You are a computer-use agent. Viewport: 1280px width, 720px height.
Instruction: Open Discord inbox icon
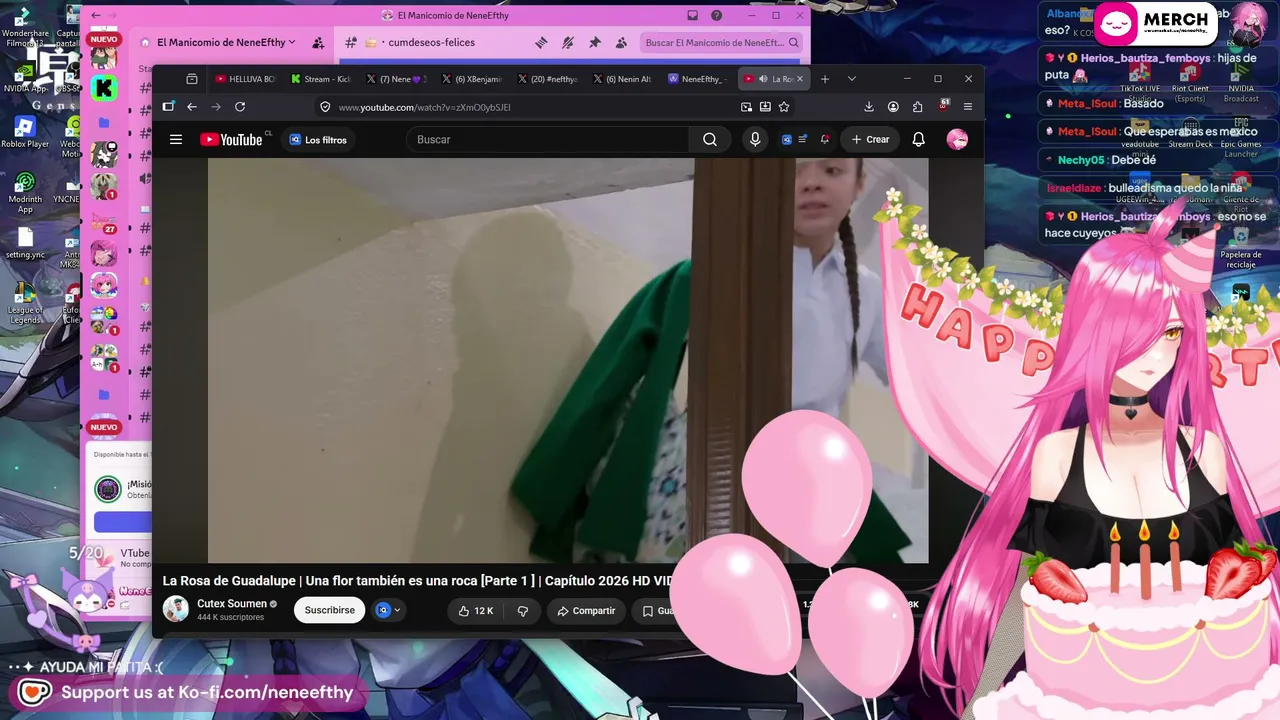coord(692,15)
